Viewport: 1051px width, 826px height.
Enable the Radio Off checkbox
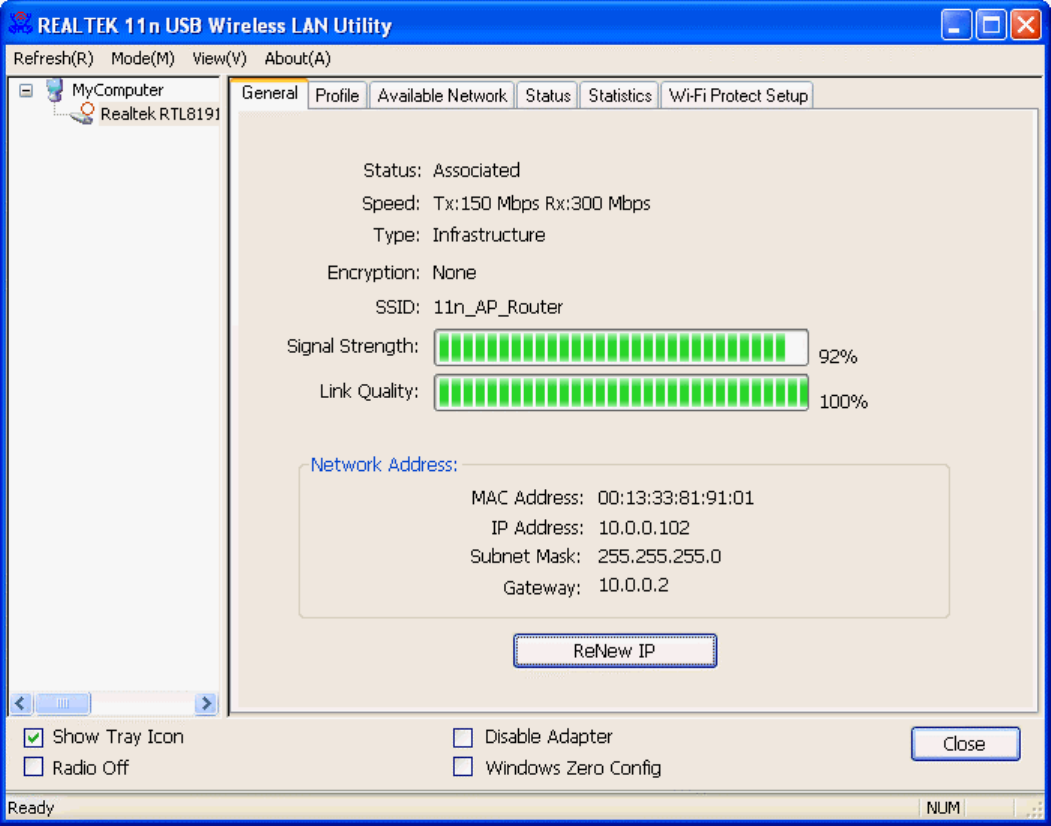pyautogui.click(x=34, y=767)
